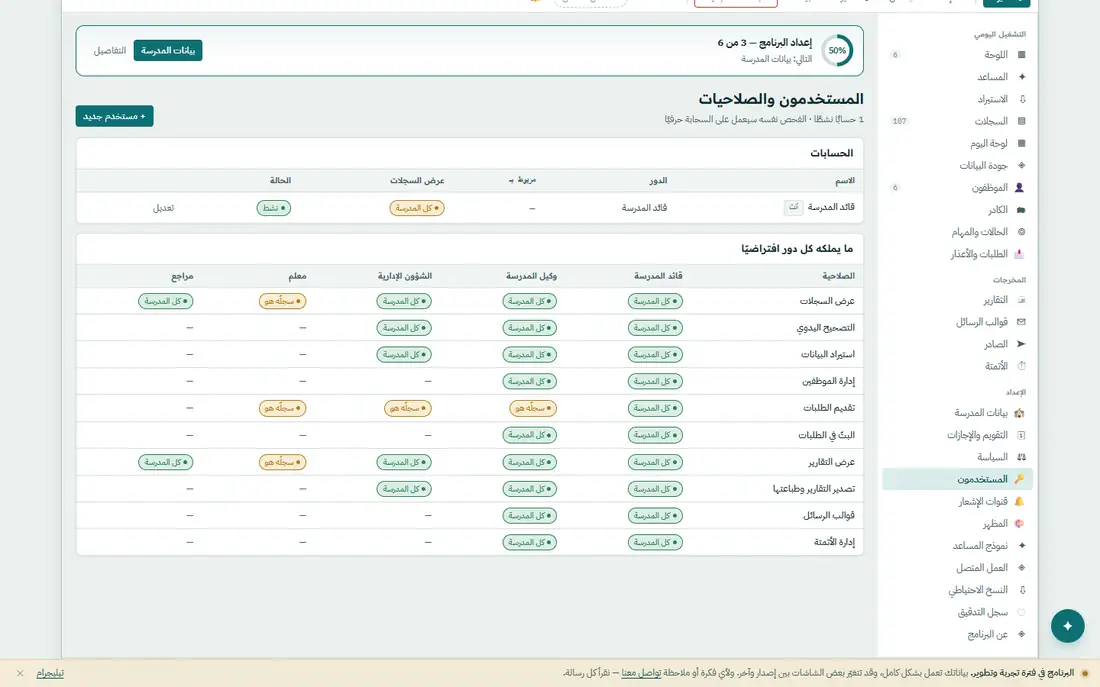1100x687 pixels.
Task: Click التفاصيل next to setup button
Action: tap(110, 51)
